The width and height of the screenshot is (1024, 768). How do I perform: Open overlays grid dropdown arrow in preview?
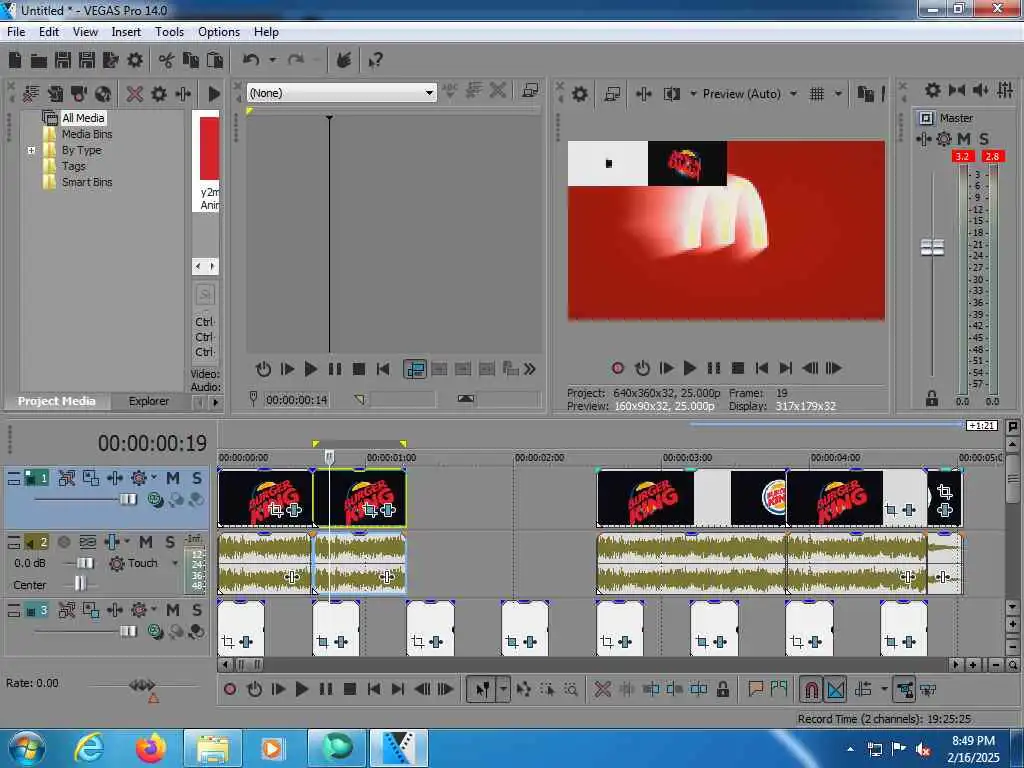tap(838, 94)
